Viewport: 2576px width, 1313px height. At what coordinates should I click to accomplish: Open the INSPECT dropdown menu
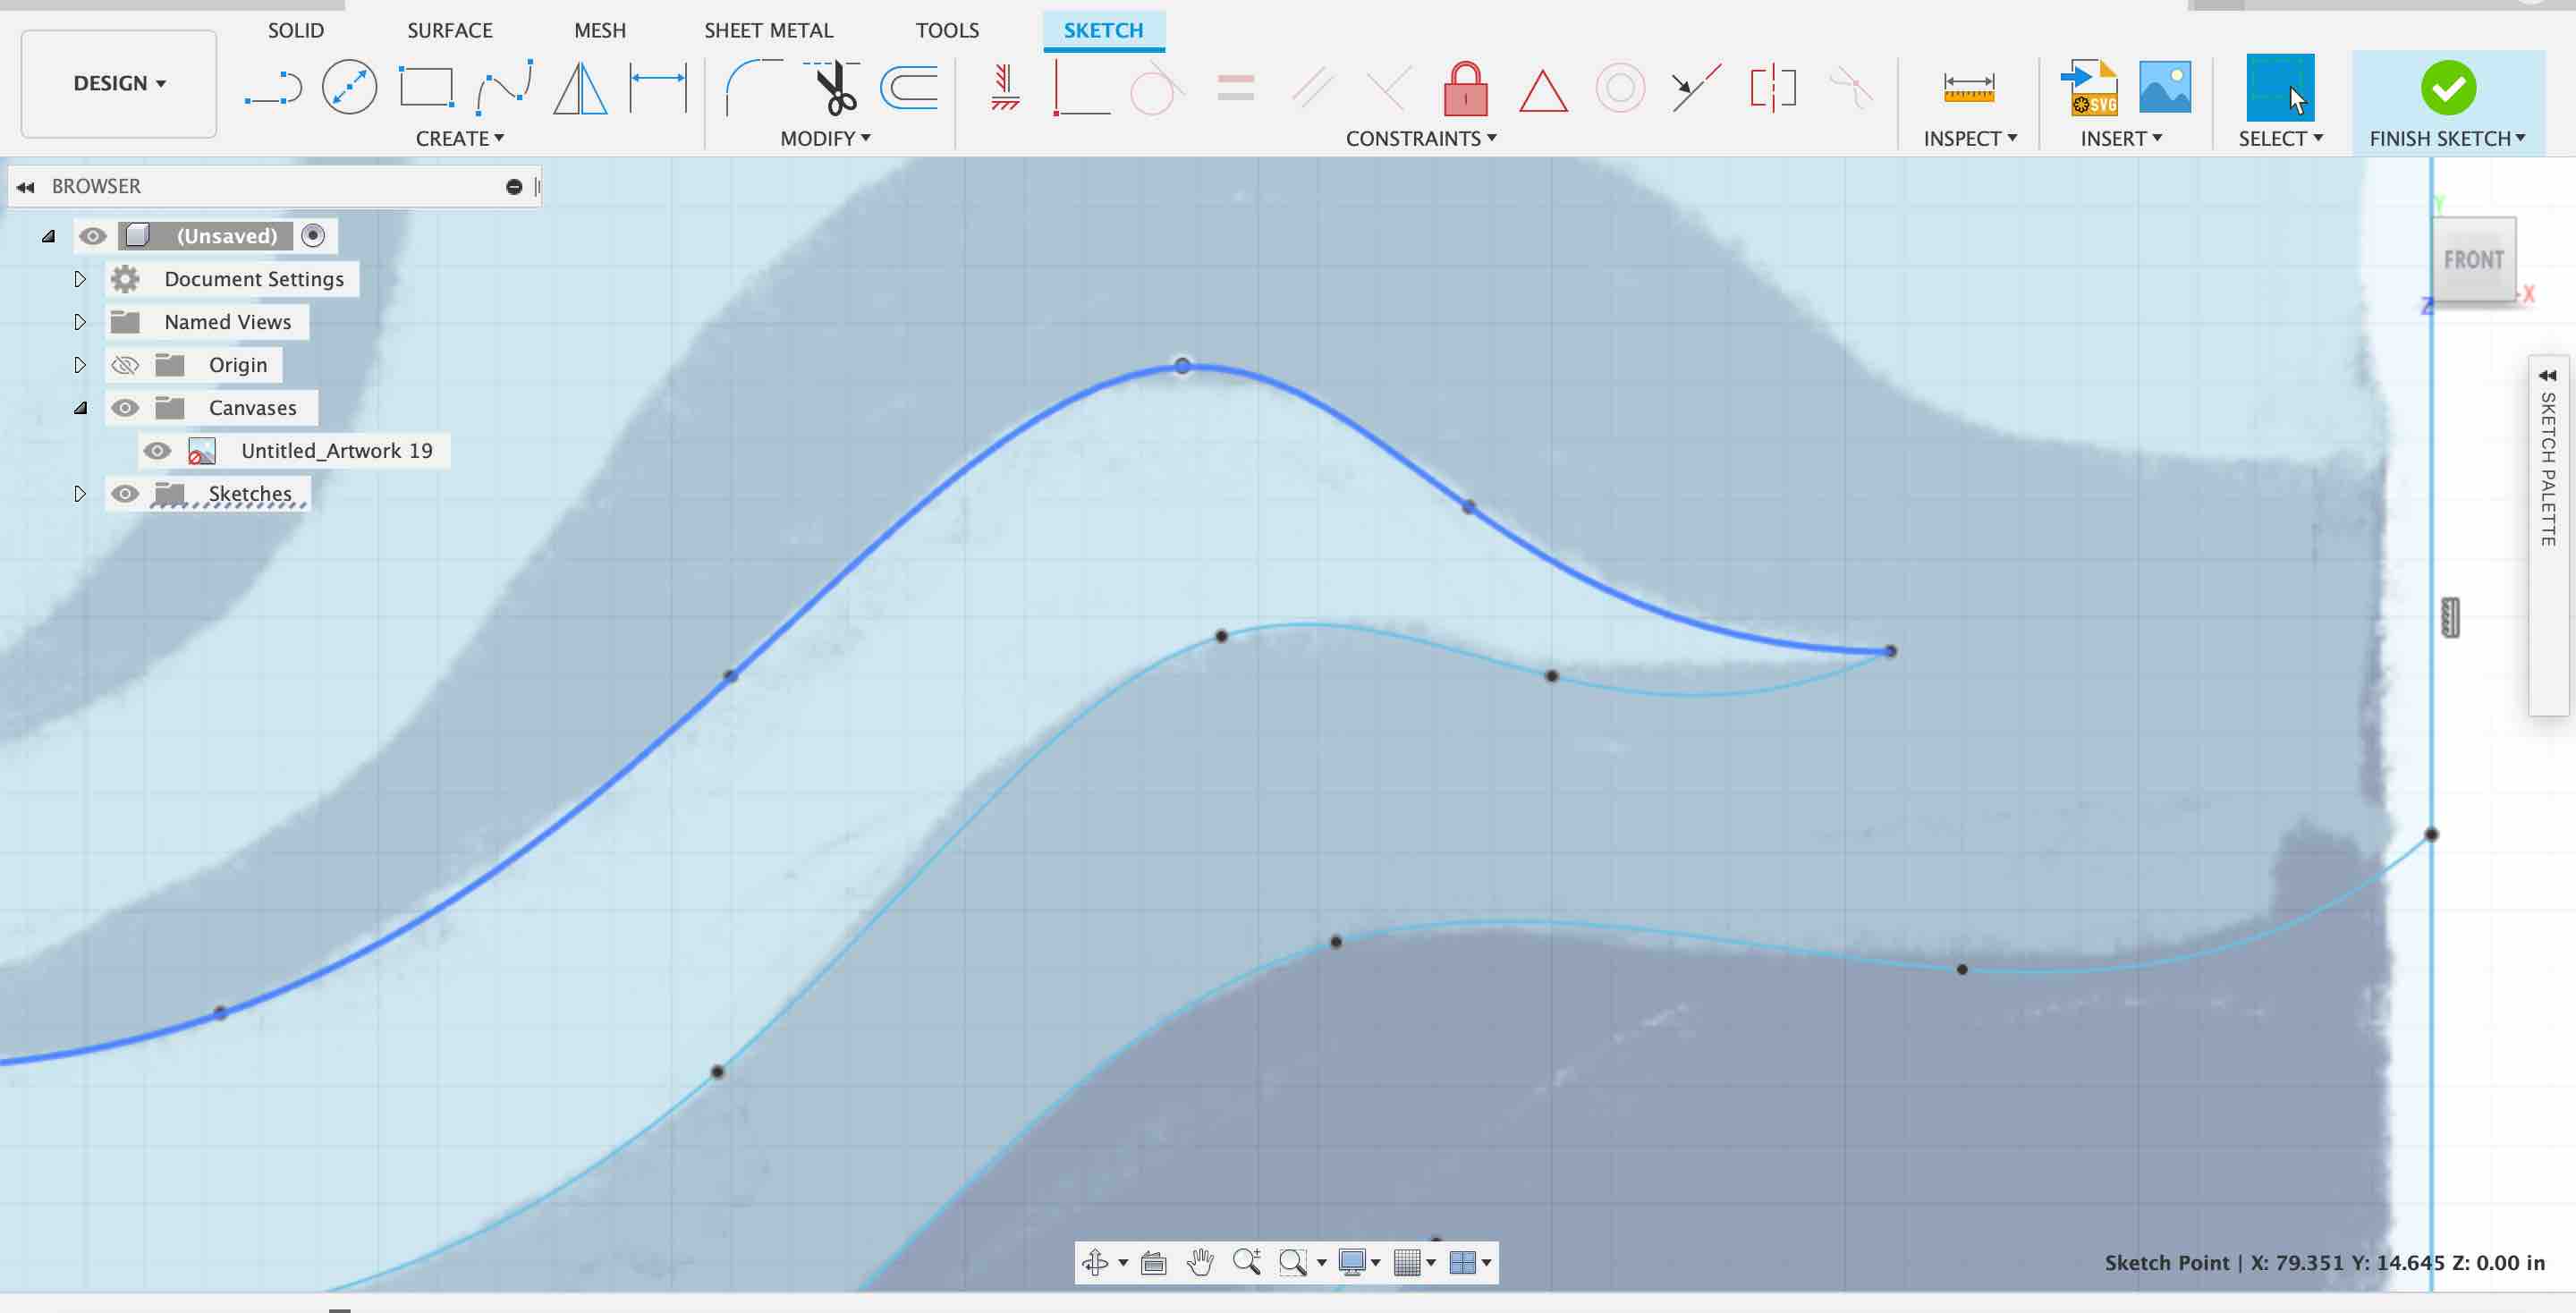(x=1970, y=139)
